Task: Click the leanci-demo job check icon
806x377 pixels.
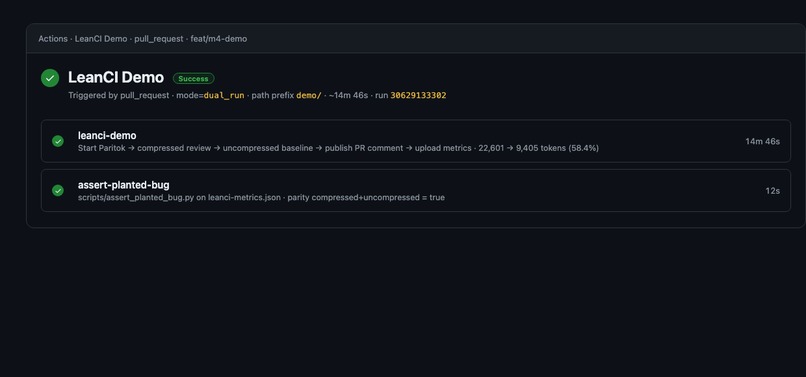Action: click(x=58, y=141)
